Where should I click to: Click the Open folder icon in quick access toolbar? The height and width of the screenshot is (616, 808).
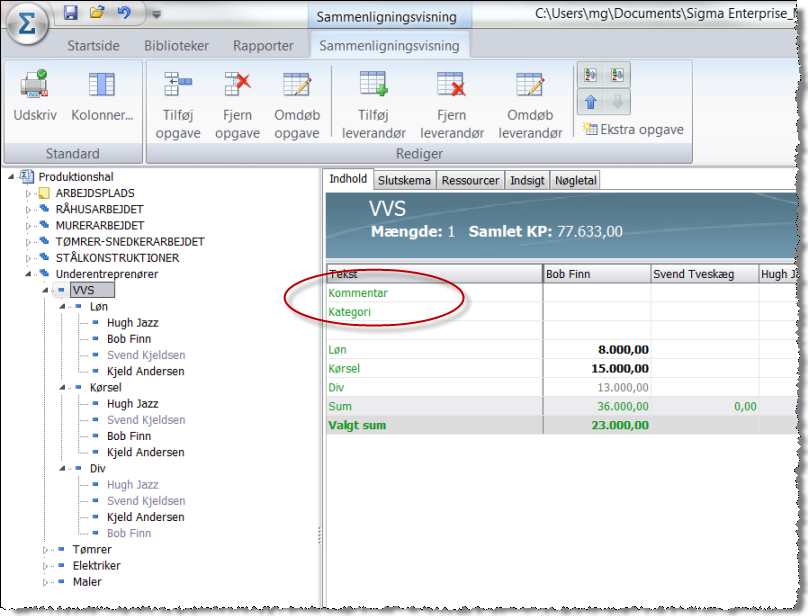point(97,12)
